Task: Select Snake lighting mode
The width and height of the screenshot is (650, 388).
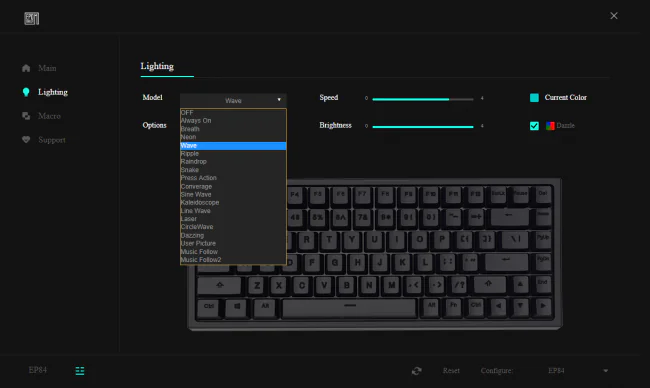Action: point(233,170)
